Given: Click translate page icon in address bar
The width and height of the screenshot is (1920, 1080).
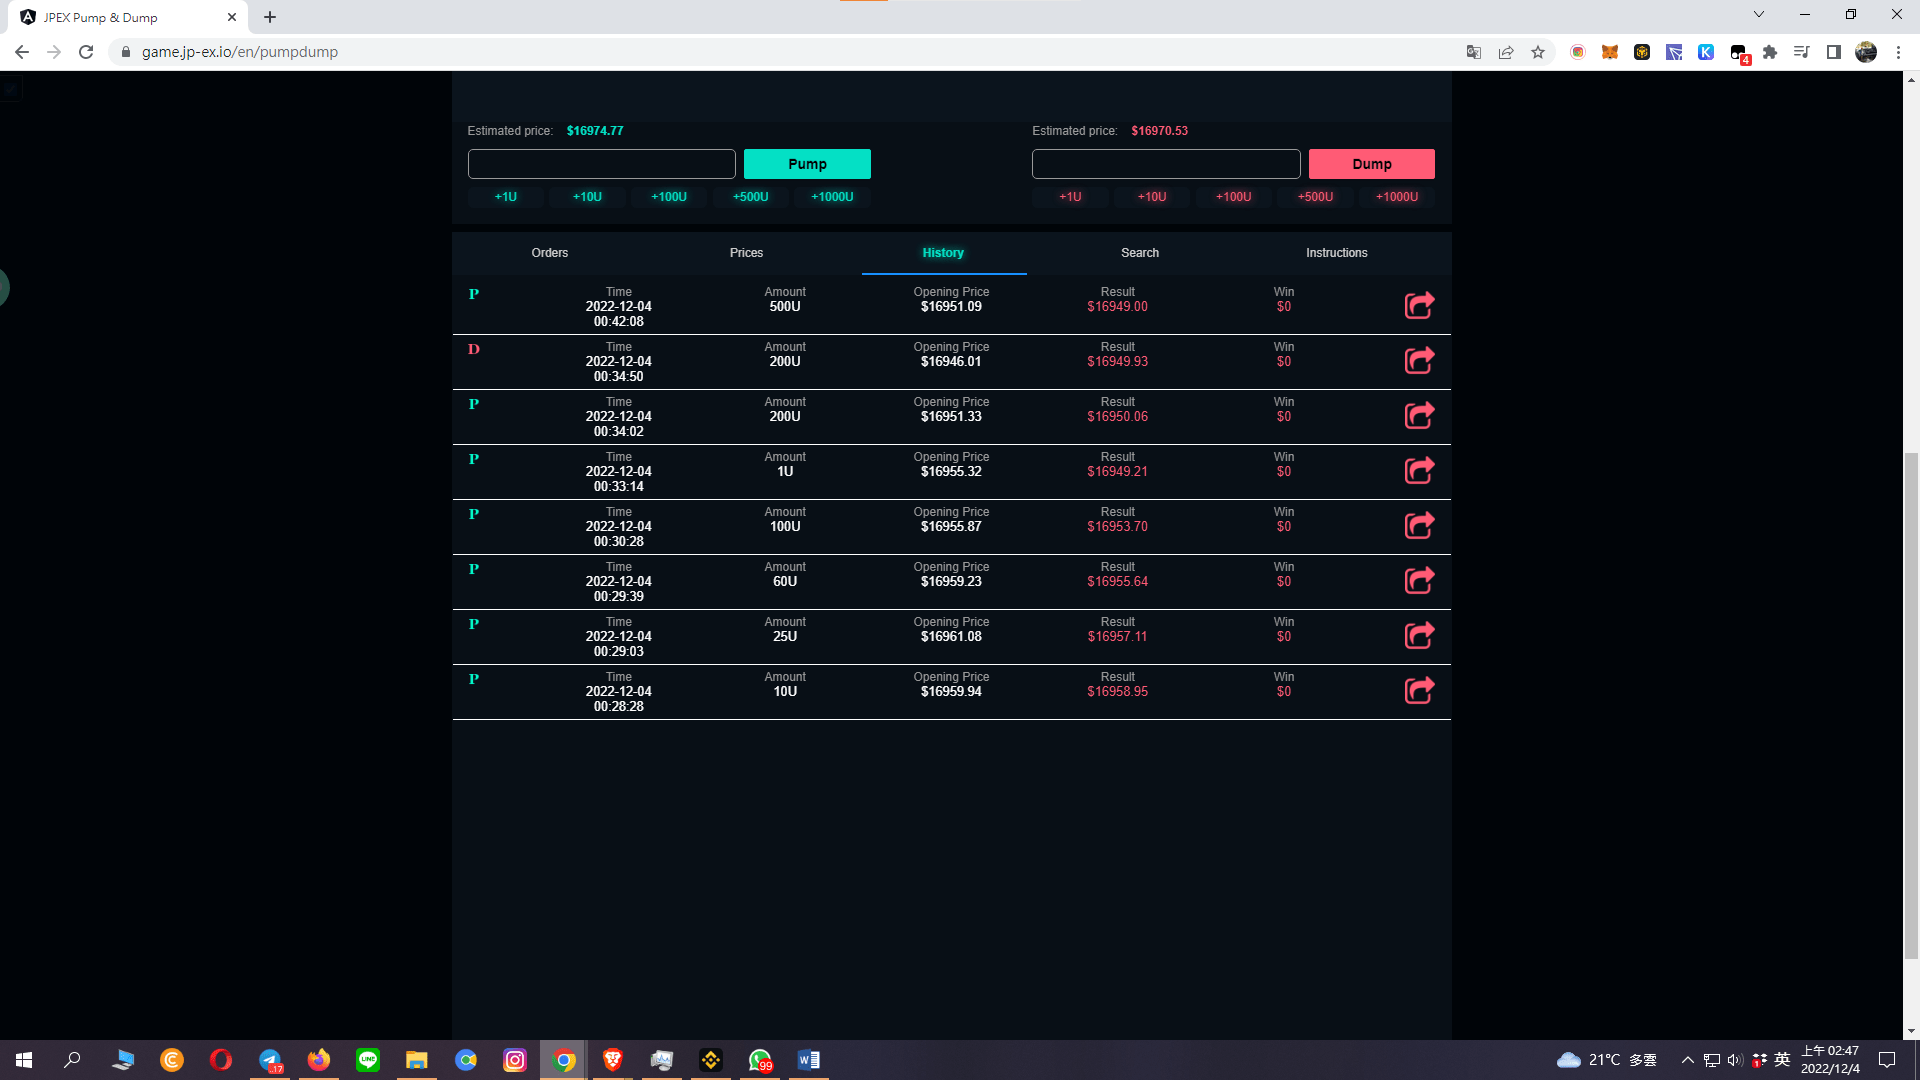Looking at the screenshot, I should (x=1474, y=52).
